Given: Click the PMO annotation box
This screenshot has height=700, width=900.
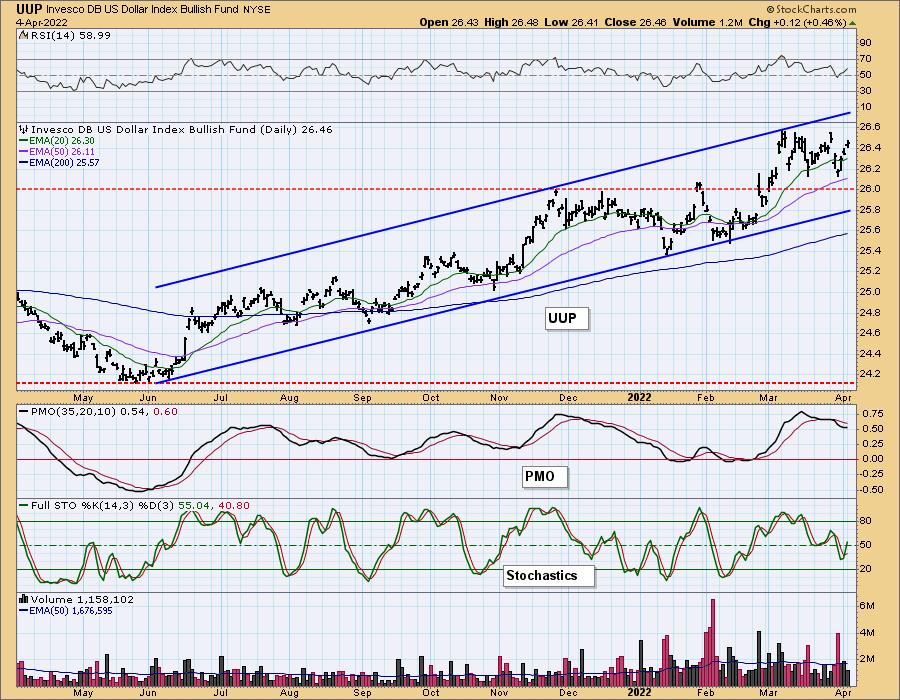Looking at the screenshot, I should pos(545,477).
